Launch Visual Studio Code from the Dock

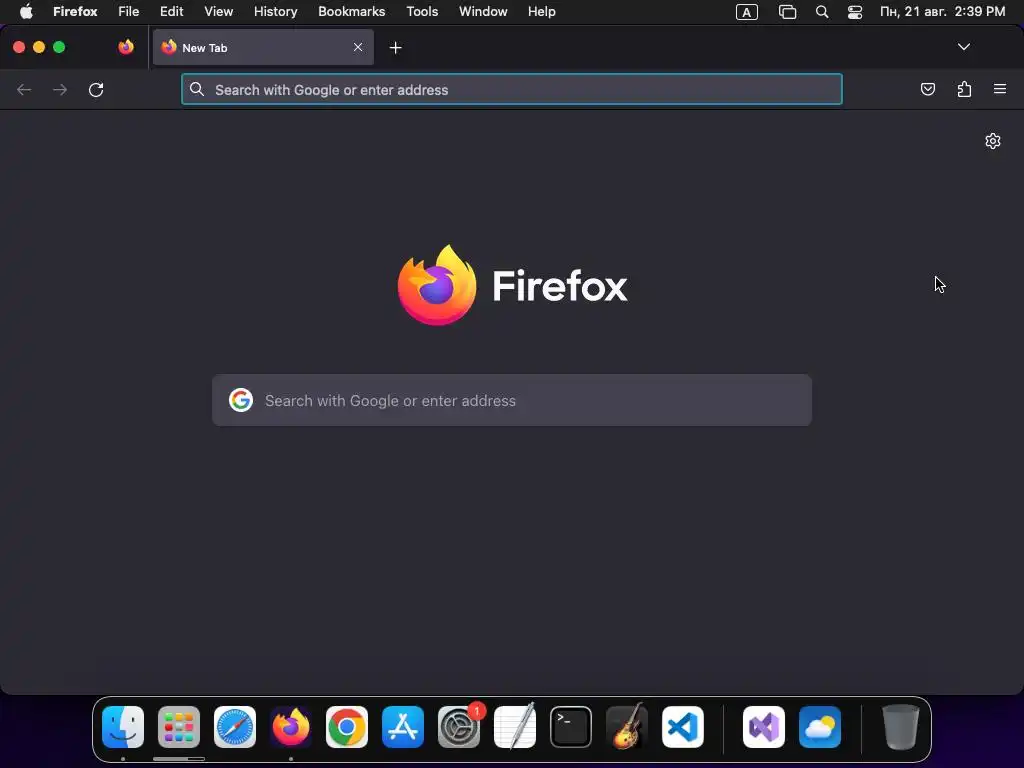pyautogui.click(x=683, y=727)
